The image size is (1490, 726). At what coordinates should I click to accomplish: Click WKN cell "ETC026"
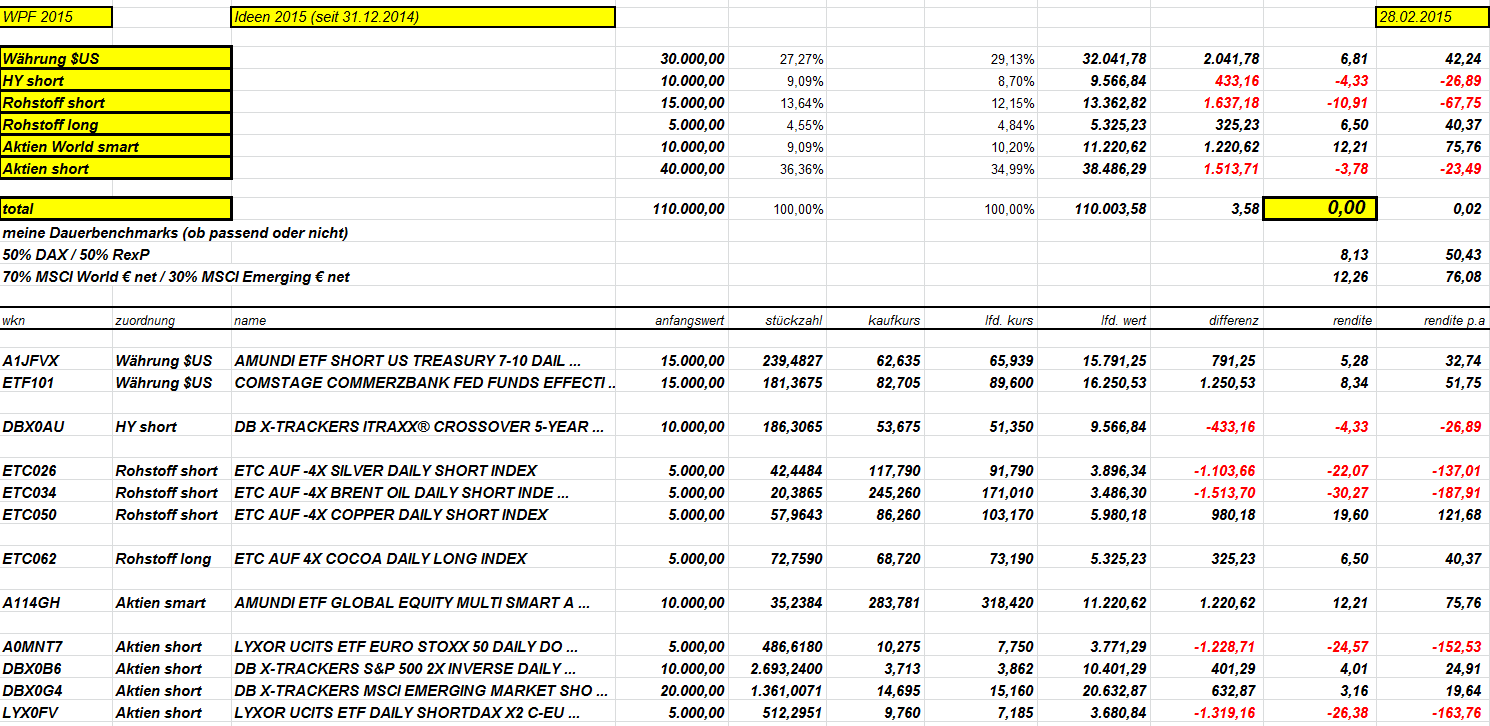pos(29,471)
